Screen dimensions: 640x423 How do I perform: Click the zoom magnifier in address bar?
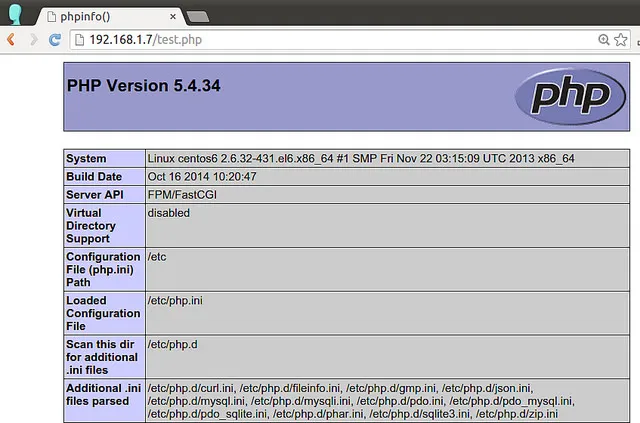pos(604,39)
